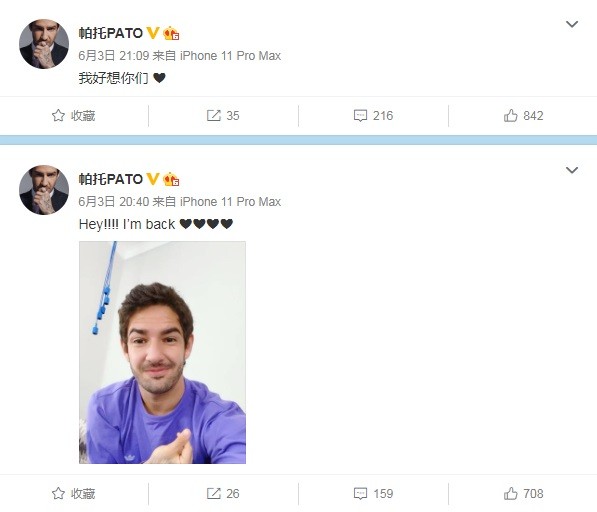597x512 pixels.
Task: Click the avatar on the second post
Action: click(x=44, y=190)
